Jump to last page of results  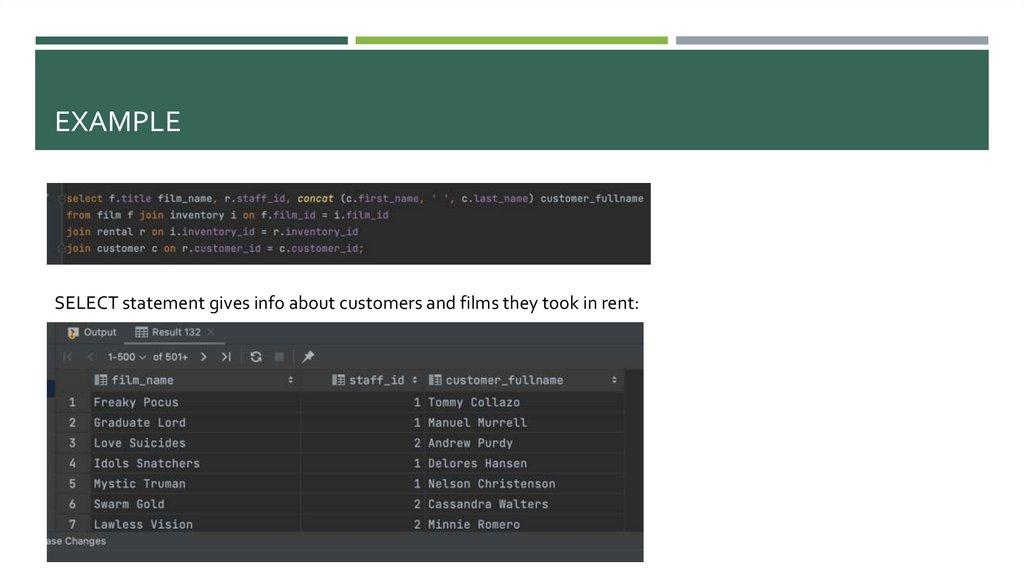(x=226, y=357)
